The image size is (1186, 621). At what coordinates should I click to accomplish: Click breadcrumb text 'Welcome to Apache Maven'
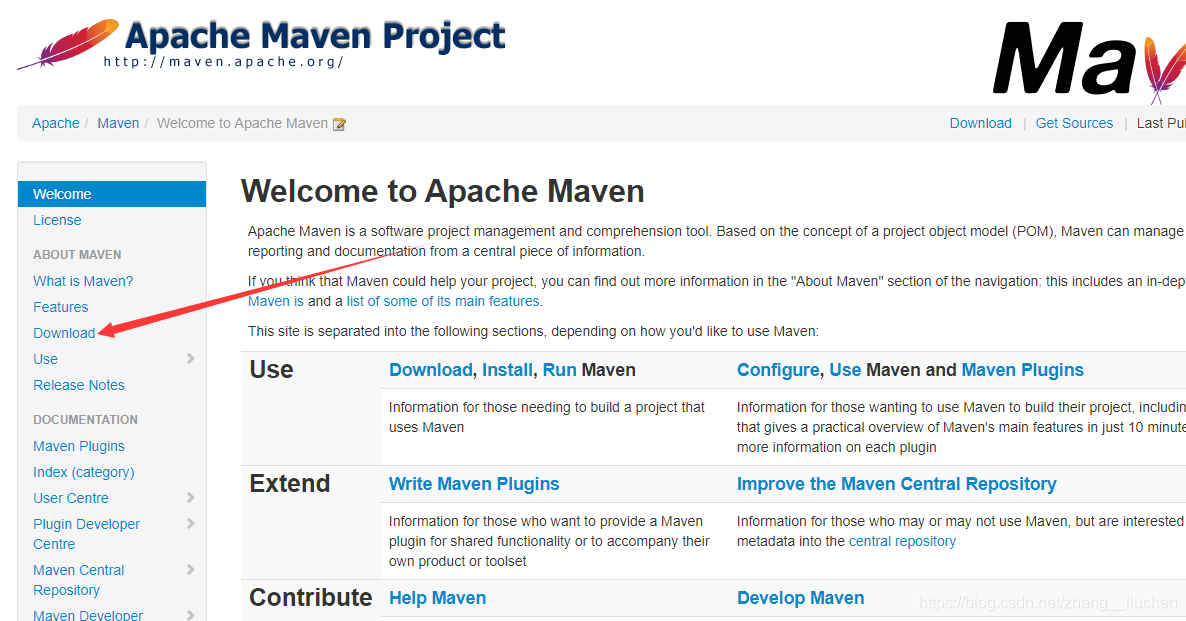click(x=242, y=123)
